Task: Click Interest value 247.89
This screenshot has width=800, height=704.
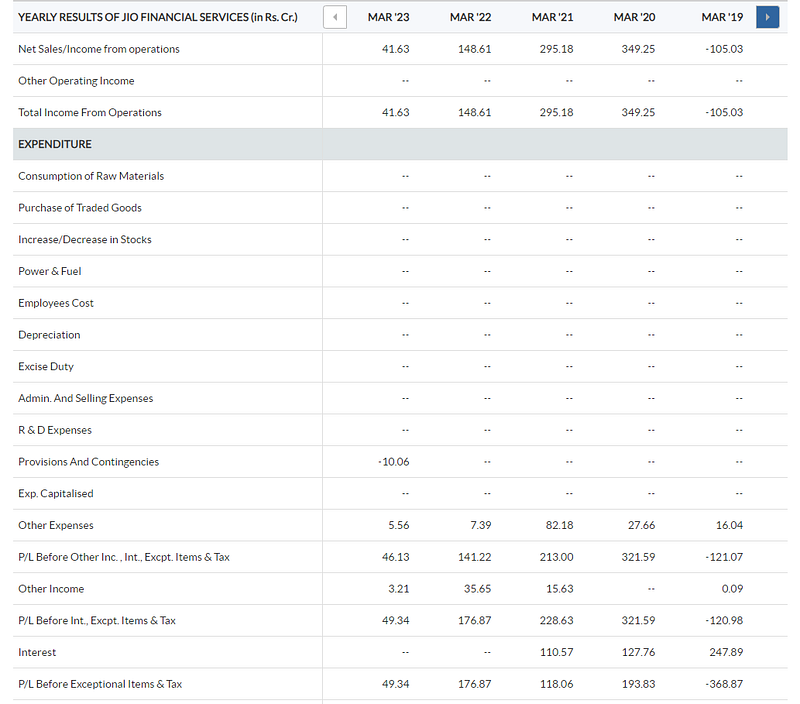Action: (726, 652)
